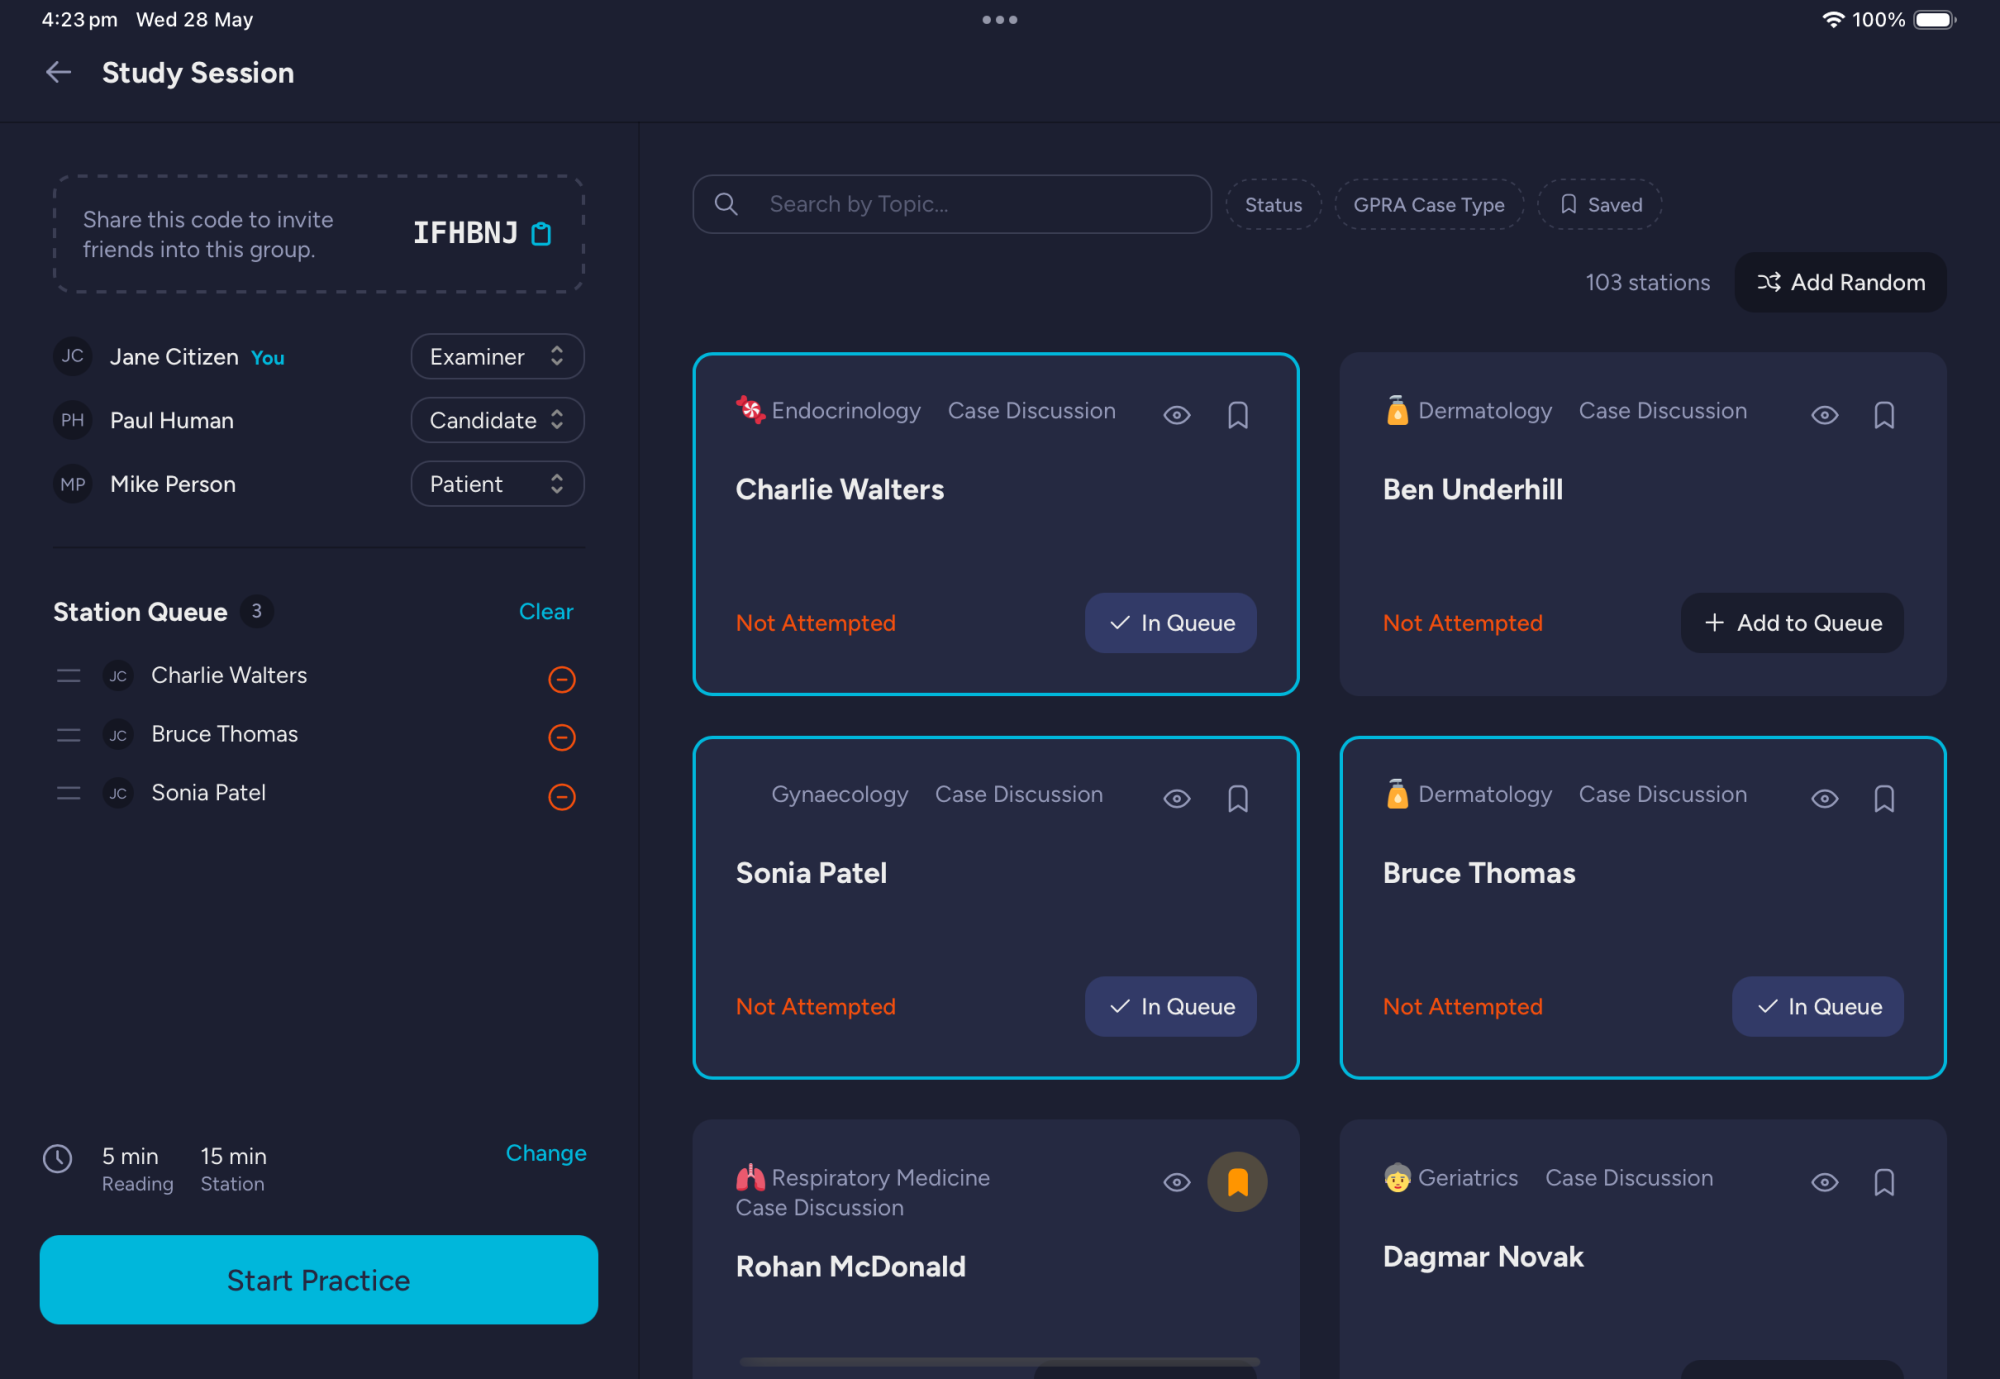Image resolution: width=2000 pixels, height=1379 pixels.
Task: Tap the Wi-Fi status icon
Action: coord(1832,19)
